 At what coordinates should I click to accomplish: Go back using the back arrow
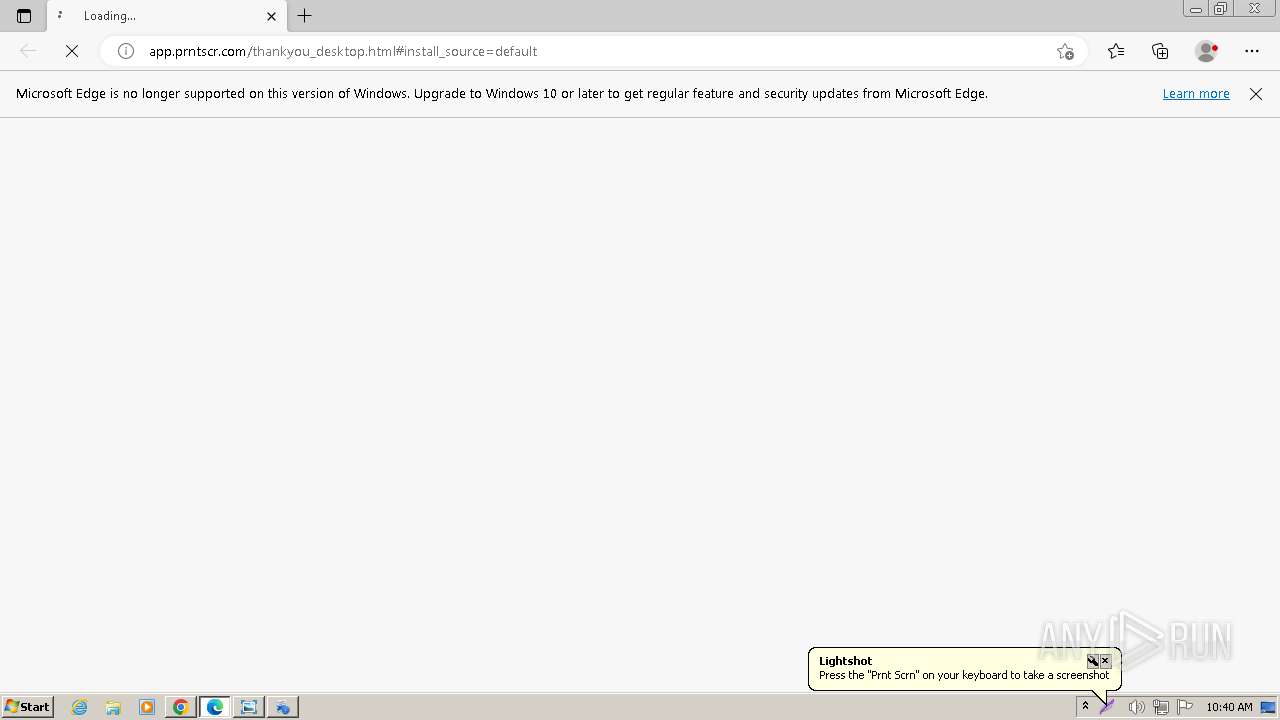[x=28, y=51]
